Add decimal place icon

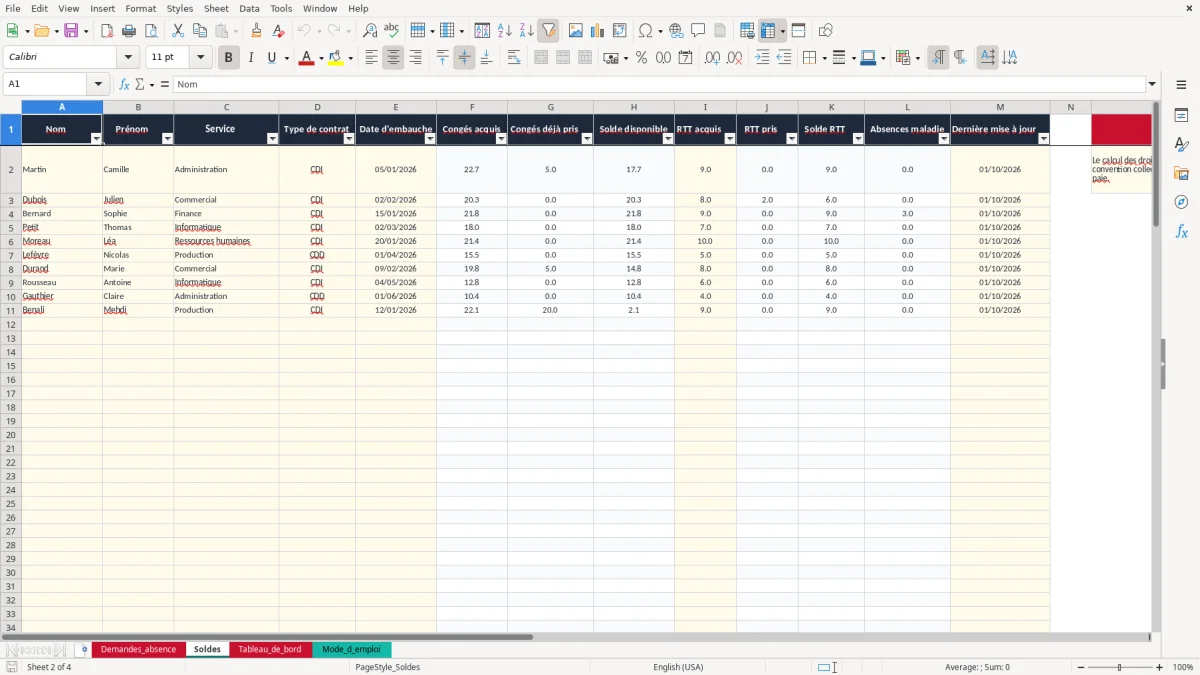click(713, 58)
